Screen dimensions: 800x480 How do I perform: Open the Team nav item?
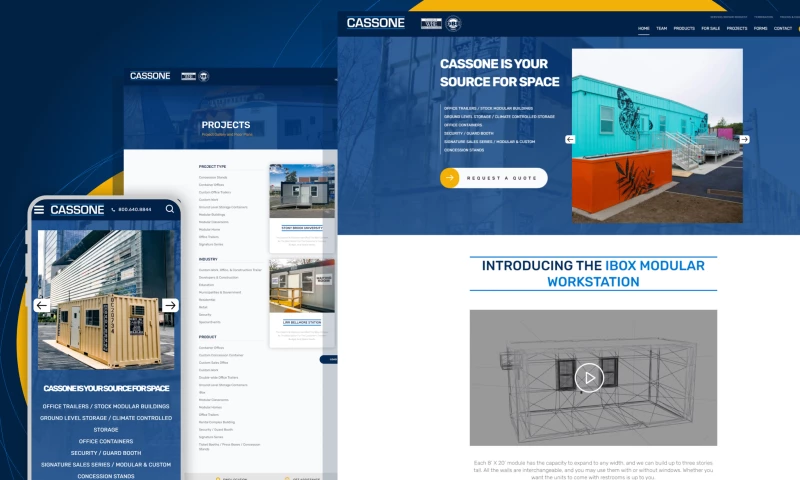tap(661, 29)
